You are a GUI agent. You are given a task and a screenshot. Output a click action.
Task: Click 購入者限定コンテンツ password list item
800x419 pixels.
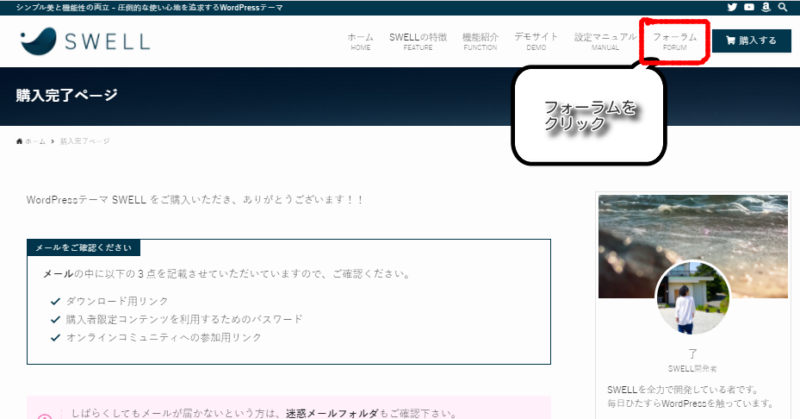click(184, 319)
